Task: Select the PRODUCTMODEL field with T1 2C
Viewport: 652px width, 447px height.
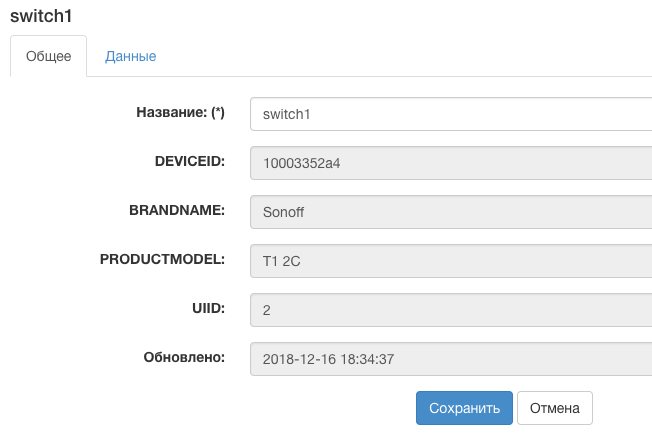Action: [450, 261]
